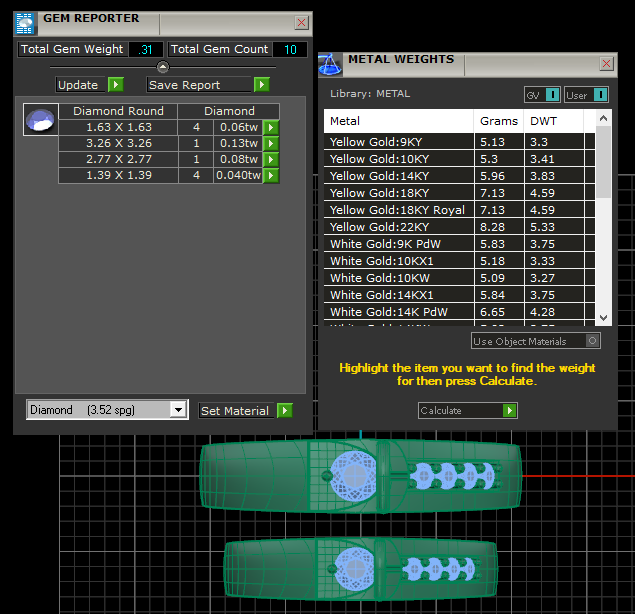This screenshot has width=635, height=614.
Task: Click the Gem Reporter panel icon
Action: (25, 22)
